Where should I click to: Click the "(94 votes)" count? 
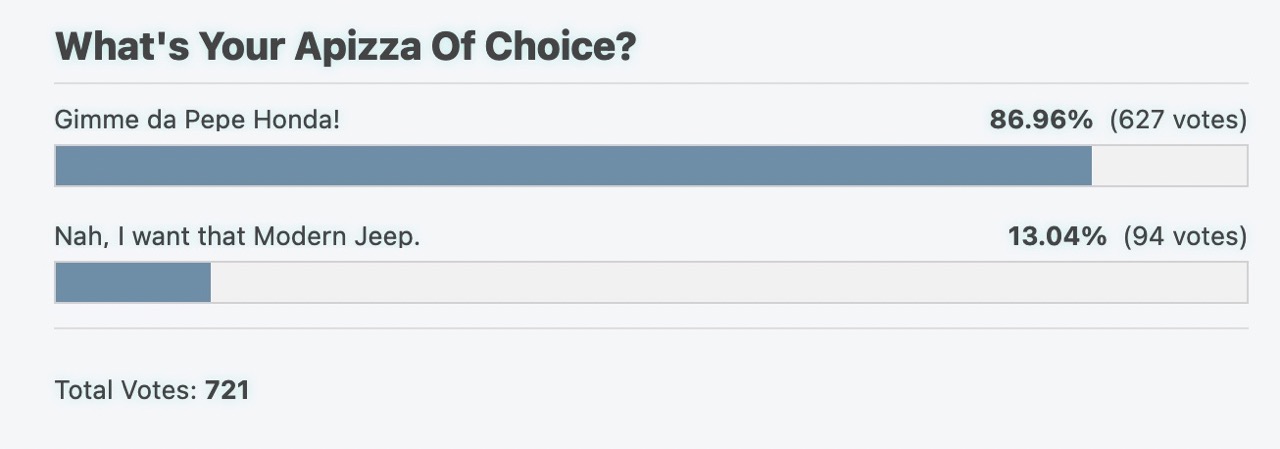pyautogui.click(x=1185, y=237)
